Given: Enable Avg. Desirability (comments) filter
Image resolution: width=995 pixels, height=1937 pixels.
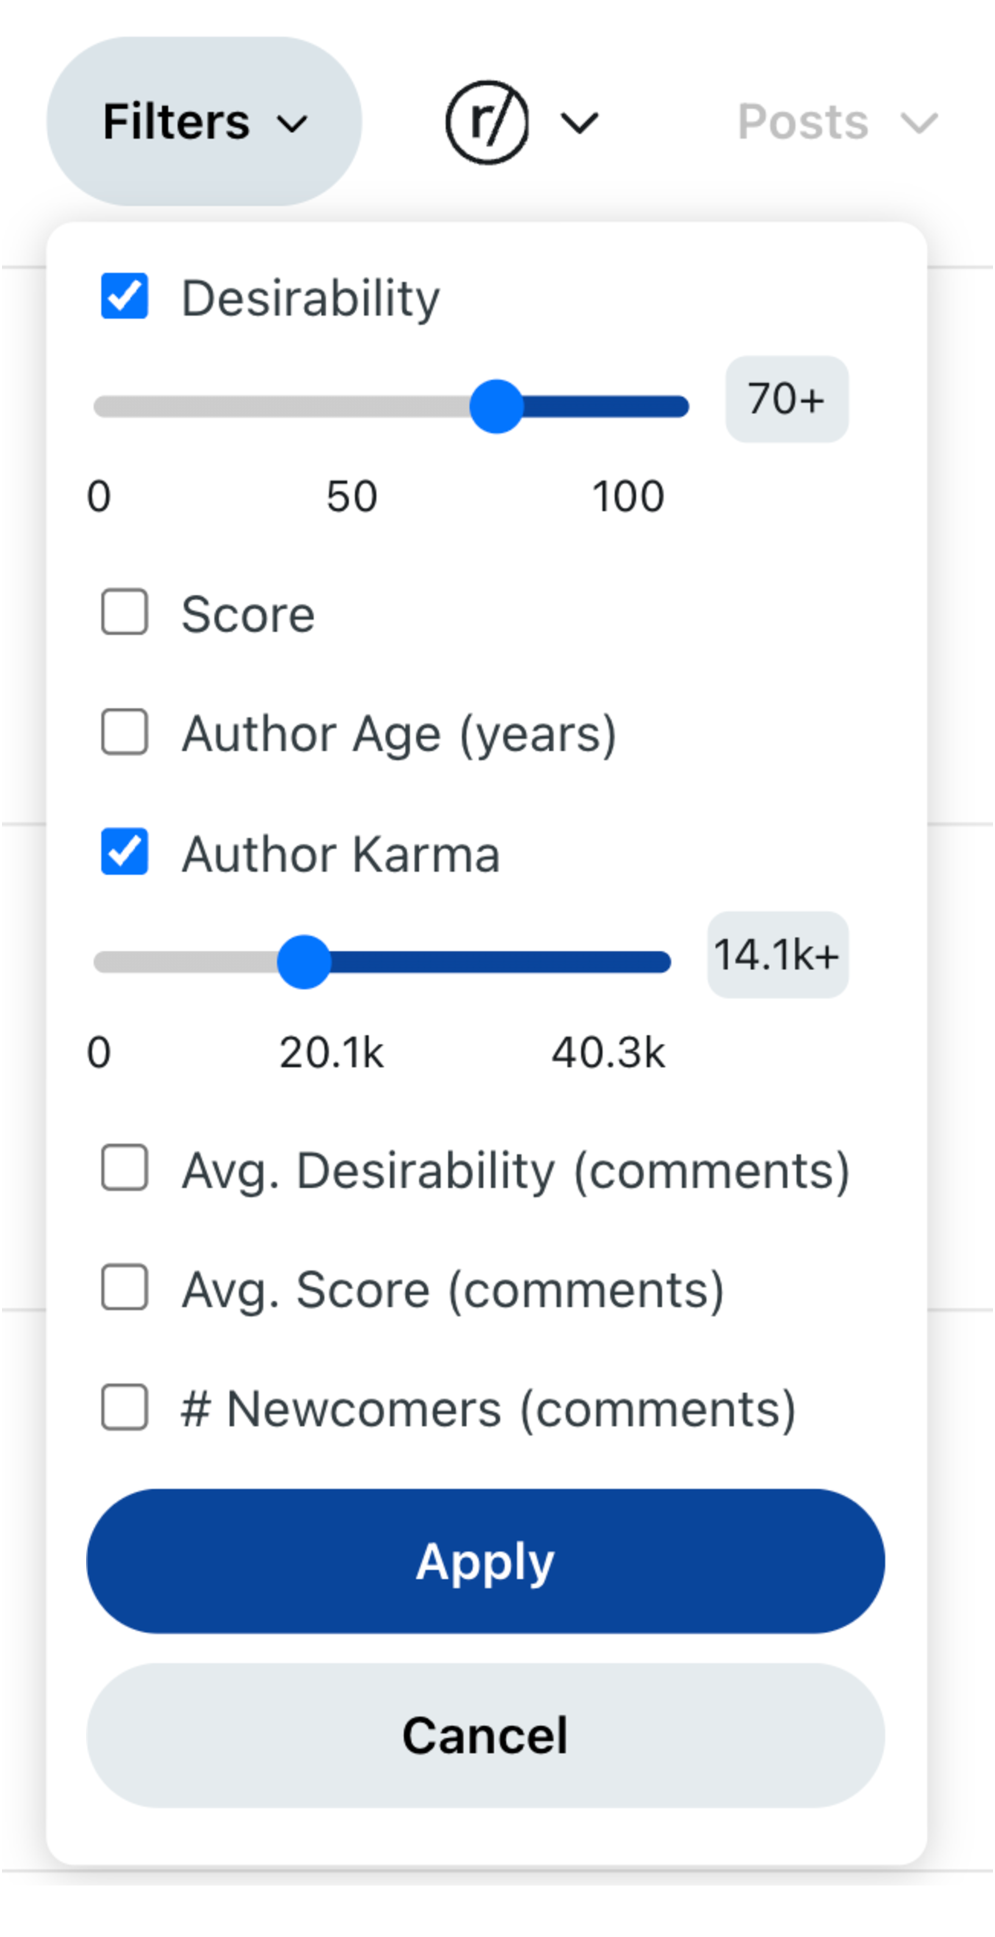Looking at the screenshot, I should point(125,1168).
